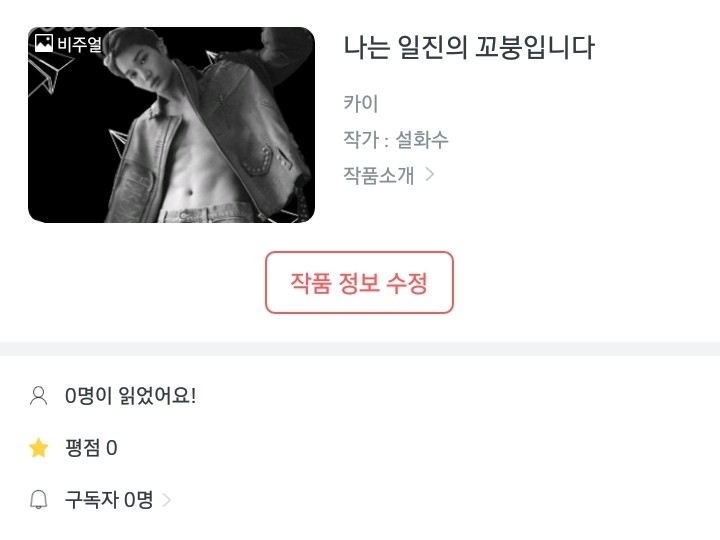720x540 pixels.
Task: Click the 작가 label text
Action: coord(361,140)
